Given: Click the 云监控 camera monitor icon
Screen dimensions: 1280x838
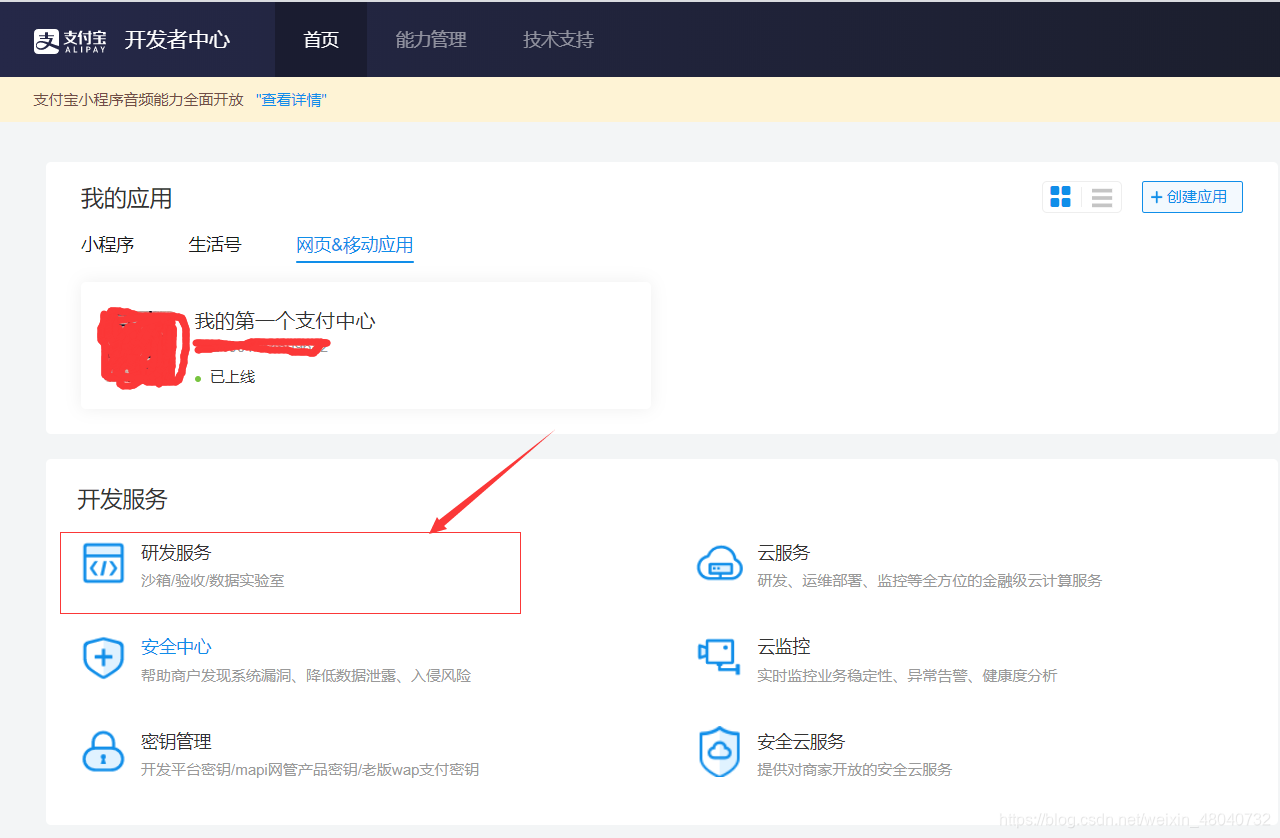Looking at the screenshot, I should pos(717,657).
